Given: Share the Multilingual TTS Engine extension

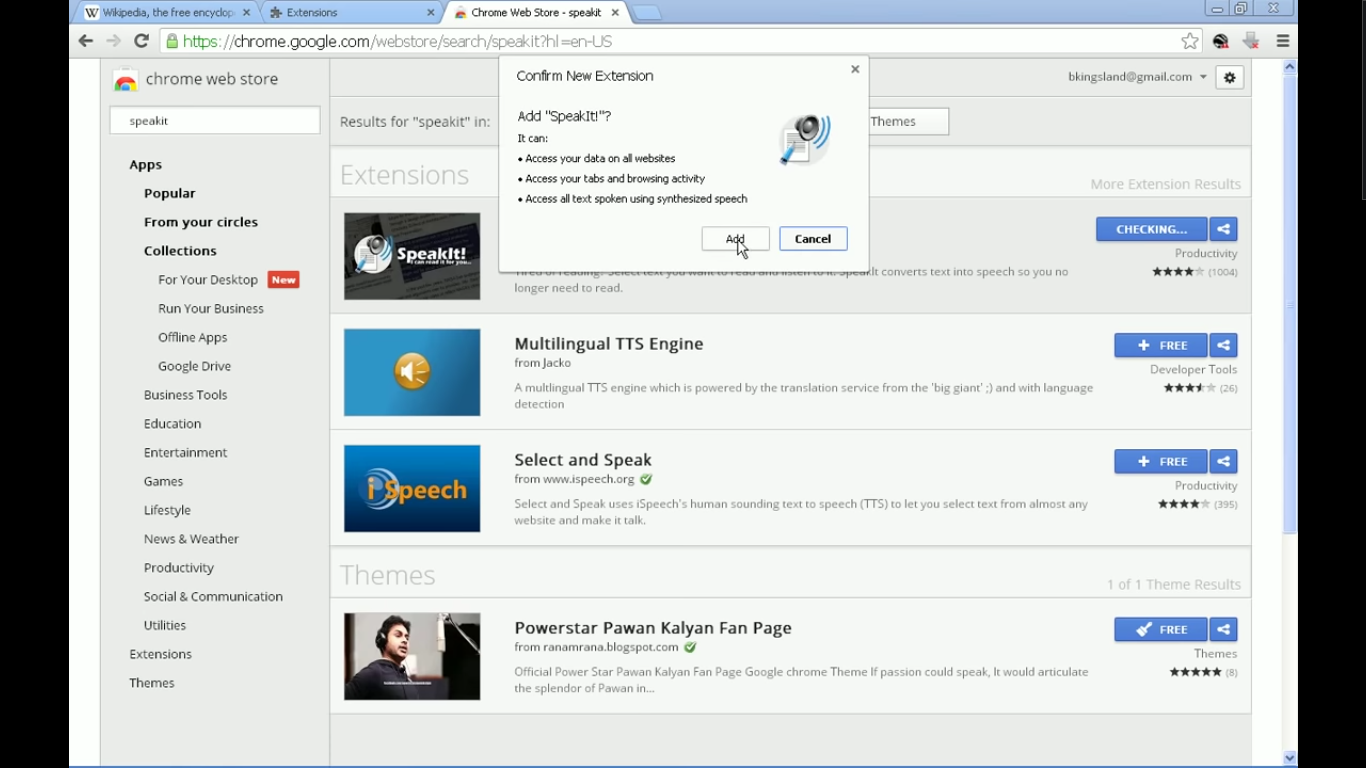Looking at the screenshot, I should click(1223, 345).
